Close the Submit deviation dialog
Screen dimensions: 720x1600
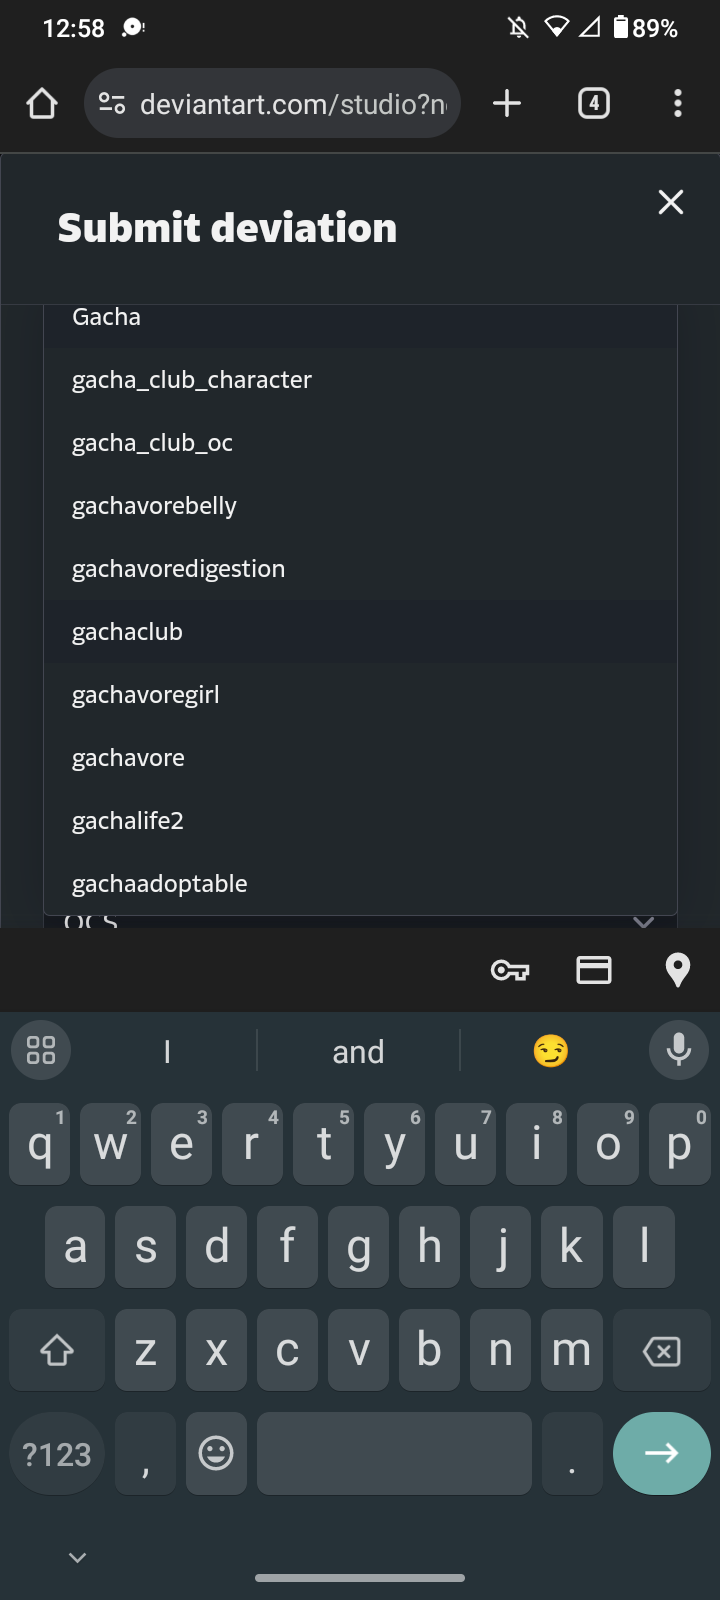671,202
